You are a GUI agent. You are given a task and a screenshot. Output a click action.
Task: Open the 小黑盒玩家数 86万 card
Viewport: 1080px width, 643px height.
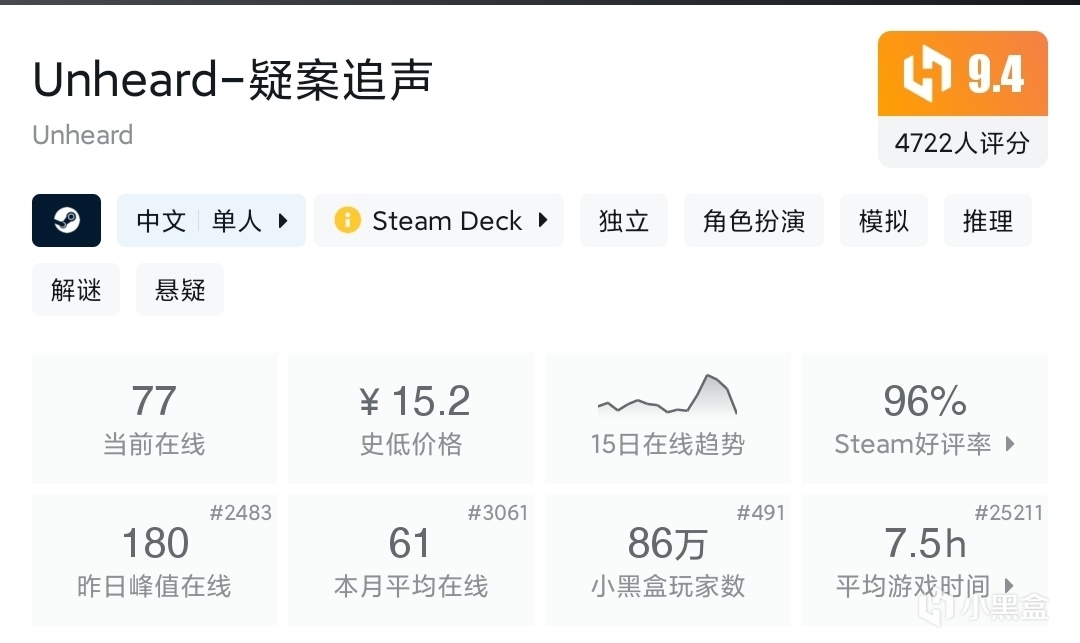click(x=668, y=560)
